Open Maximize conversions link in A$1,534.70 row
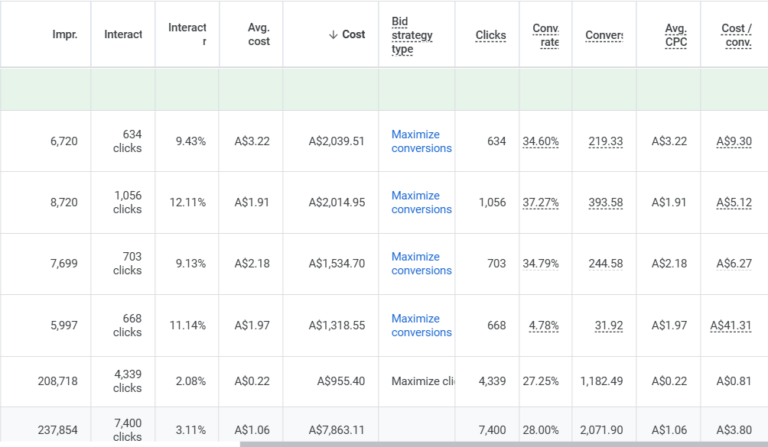Image resolution: width=768 pixels, height=447 pixels. (421, 264)
